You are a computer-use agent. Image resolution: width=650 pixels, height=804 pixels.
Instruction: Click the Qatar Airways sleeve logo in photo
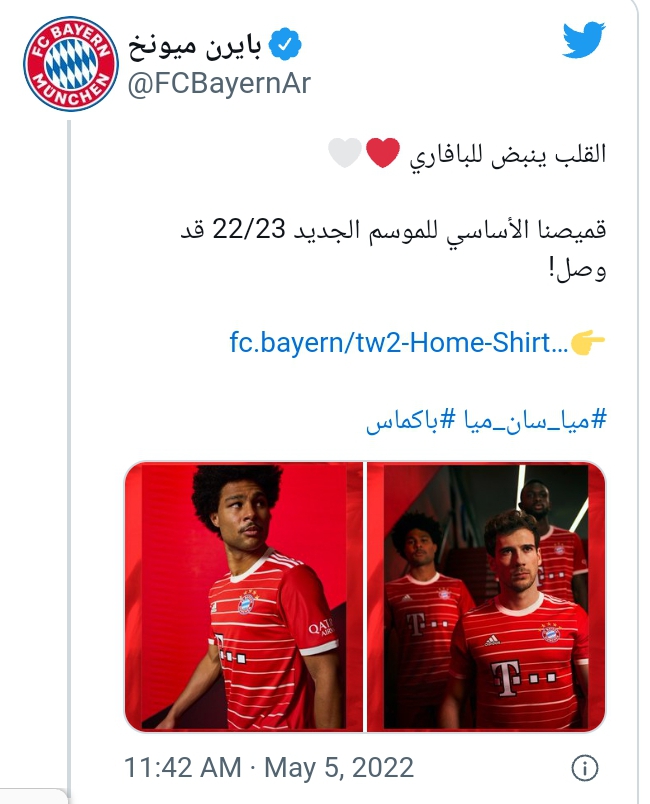pyautogui.click(x=321, y=627)
